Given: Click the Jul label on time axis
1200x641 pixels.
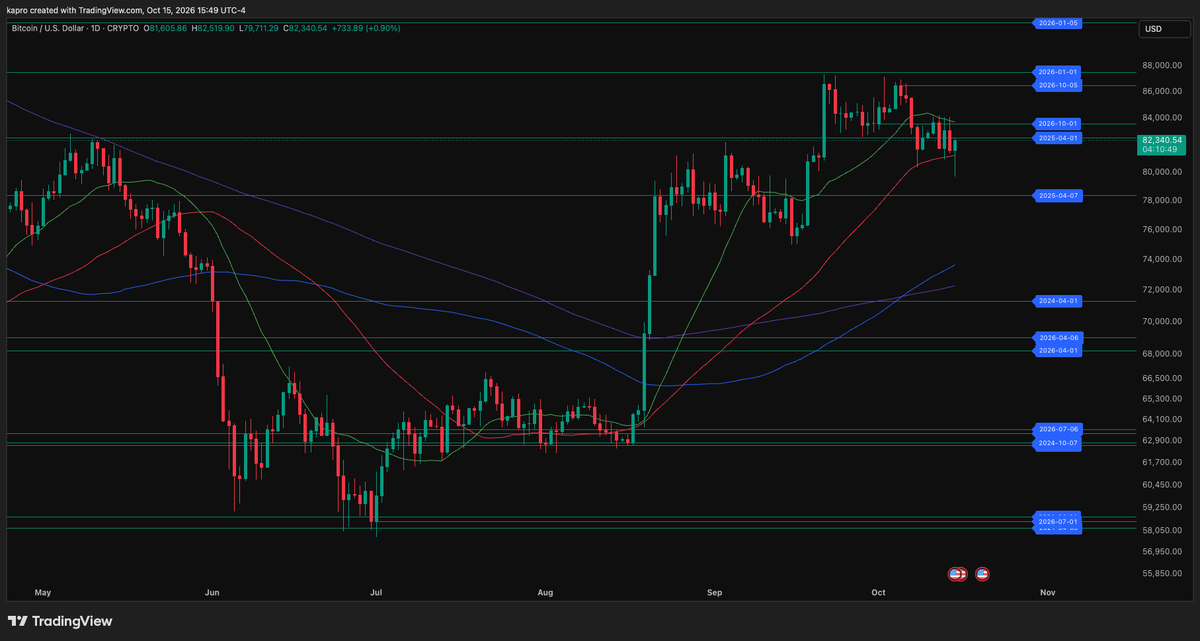Looking at the screenshot, I should point(376,593).
